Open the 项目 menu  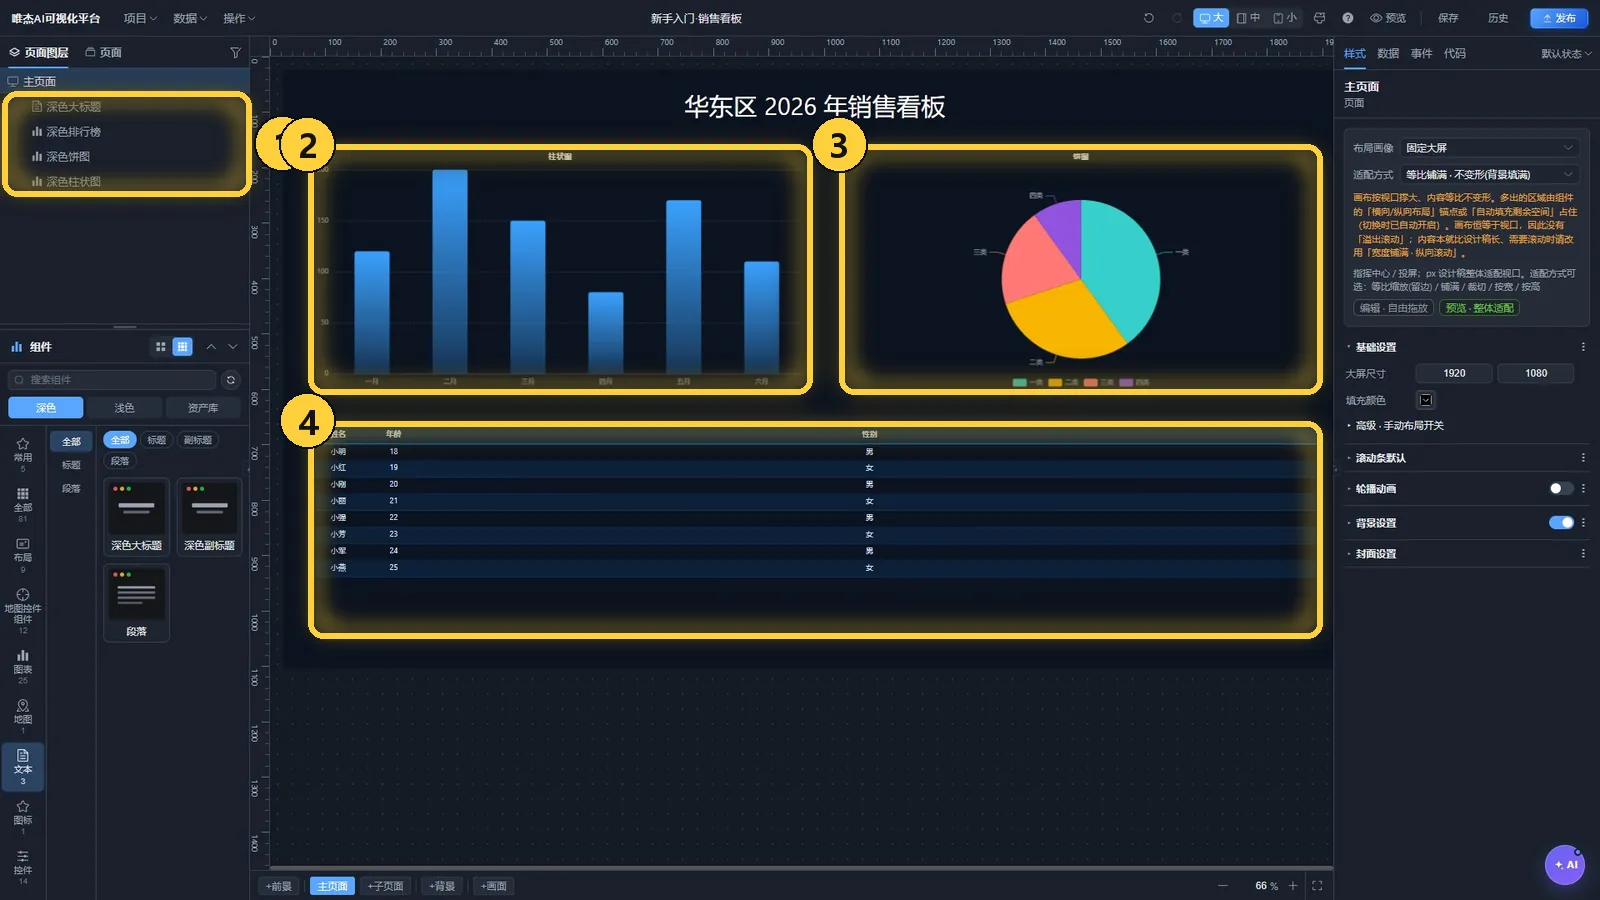point(140,18)
